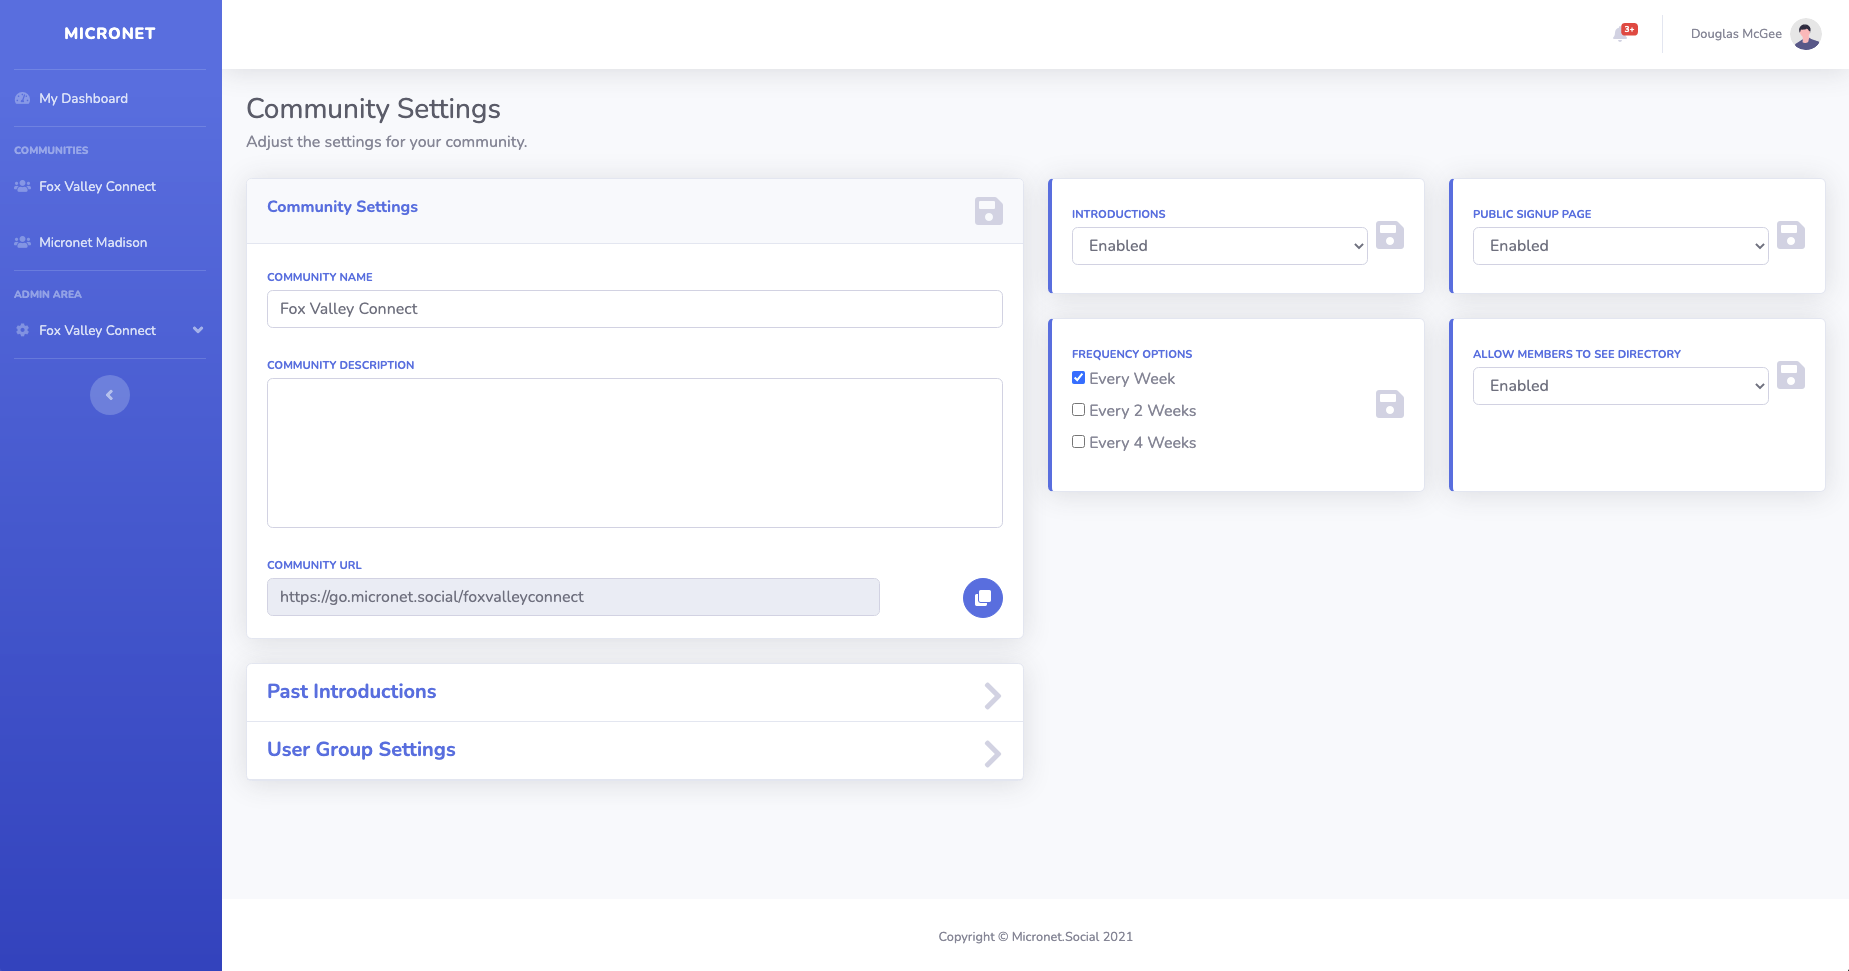Open the Introductions dropdown
Viewport: 1849px width, 971px height.
coord(1219,246)
